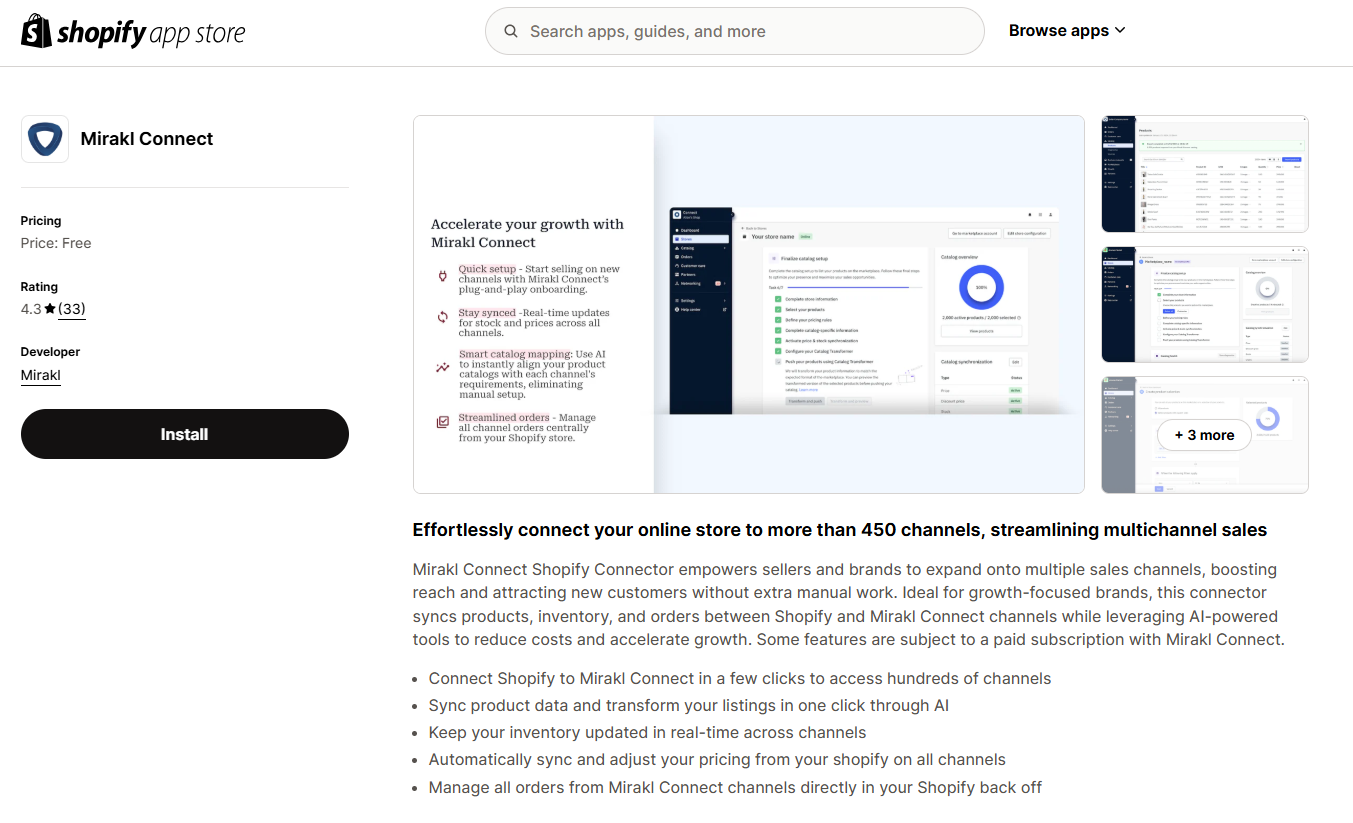Click the 'Manage all orders' bullet
The height and width of the screenshot is (823, 1353).
click(735, 787)
